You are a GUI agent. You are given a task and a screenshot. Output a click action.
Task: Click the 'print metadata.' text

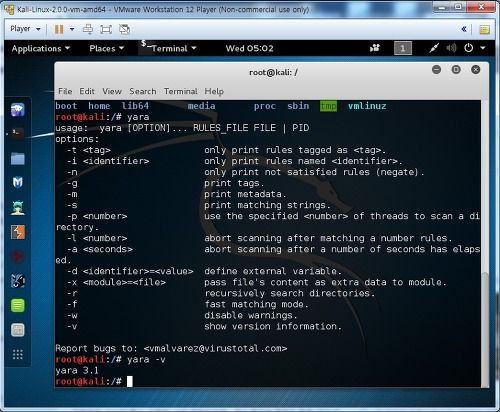(245, 194)
